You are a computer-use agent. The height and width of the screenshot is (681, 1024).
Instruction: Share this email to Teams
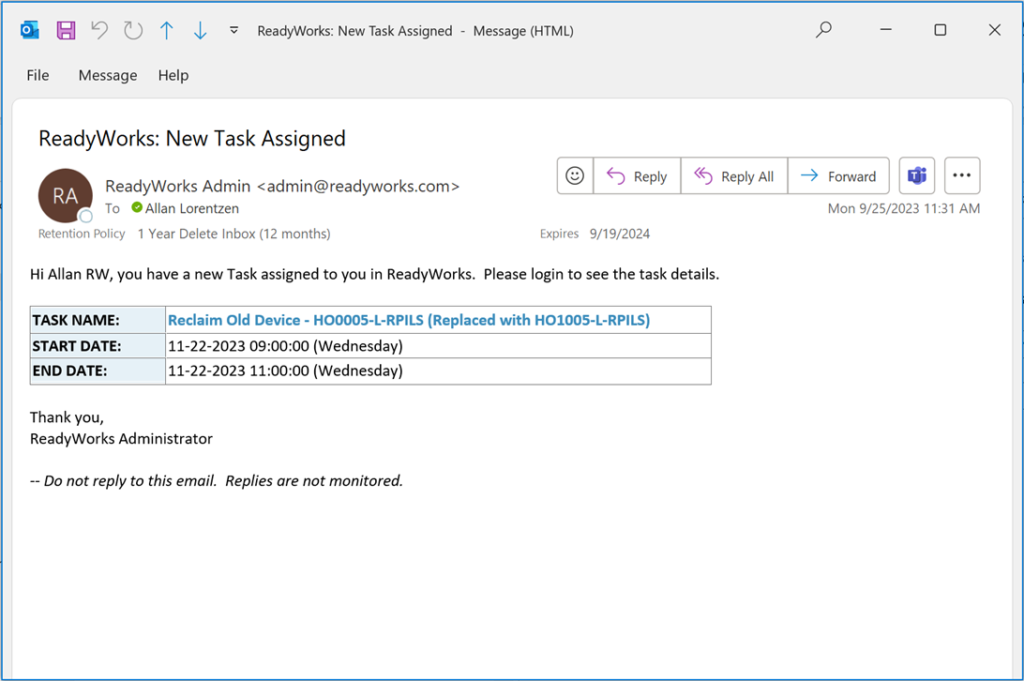point(916,175)
